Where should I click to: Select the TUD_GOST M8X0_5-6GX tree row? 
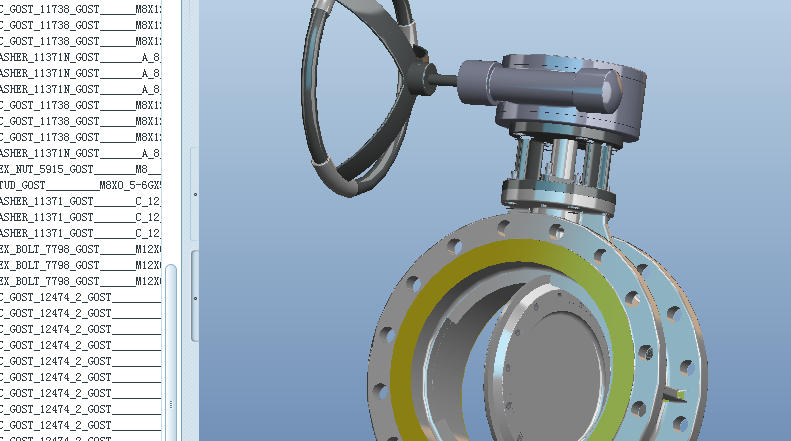(x=80, y=185)
